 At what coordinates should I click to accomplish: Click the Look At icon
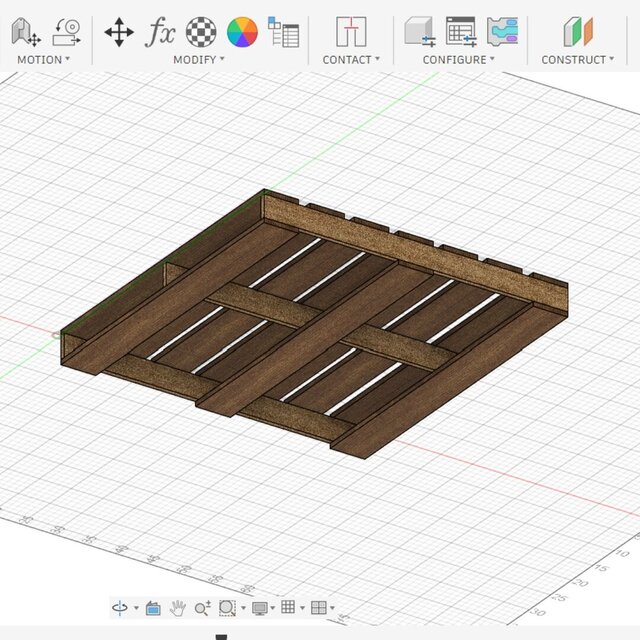point(153,608)
